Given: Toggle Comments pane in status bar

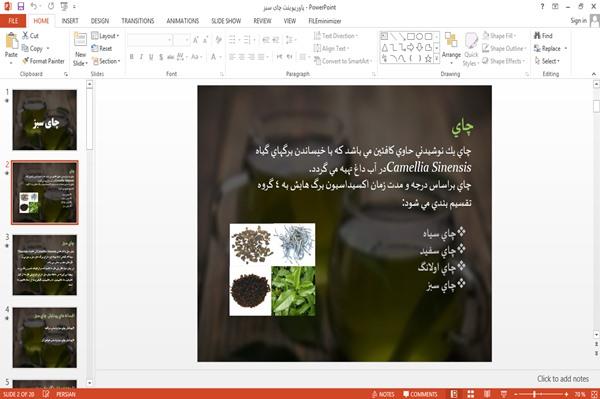Looking at the screenshot, I should [420, 394].
